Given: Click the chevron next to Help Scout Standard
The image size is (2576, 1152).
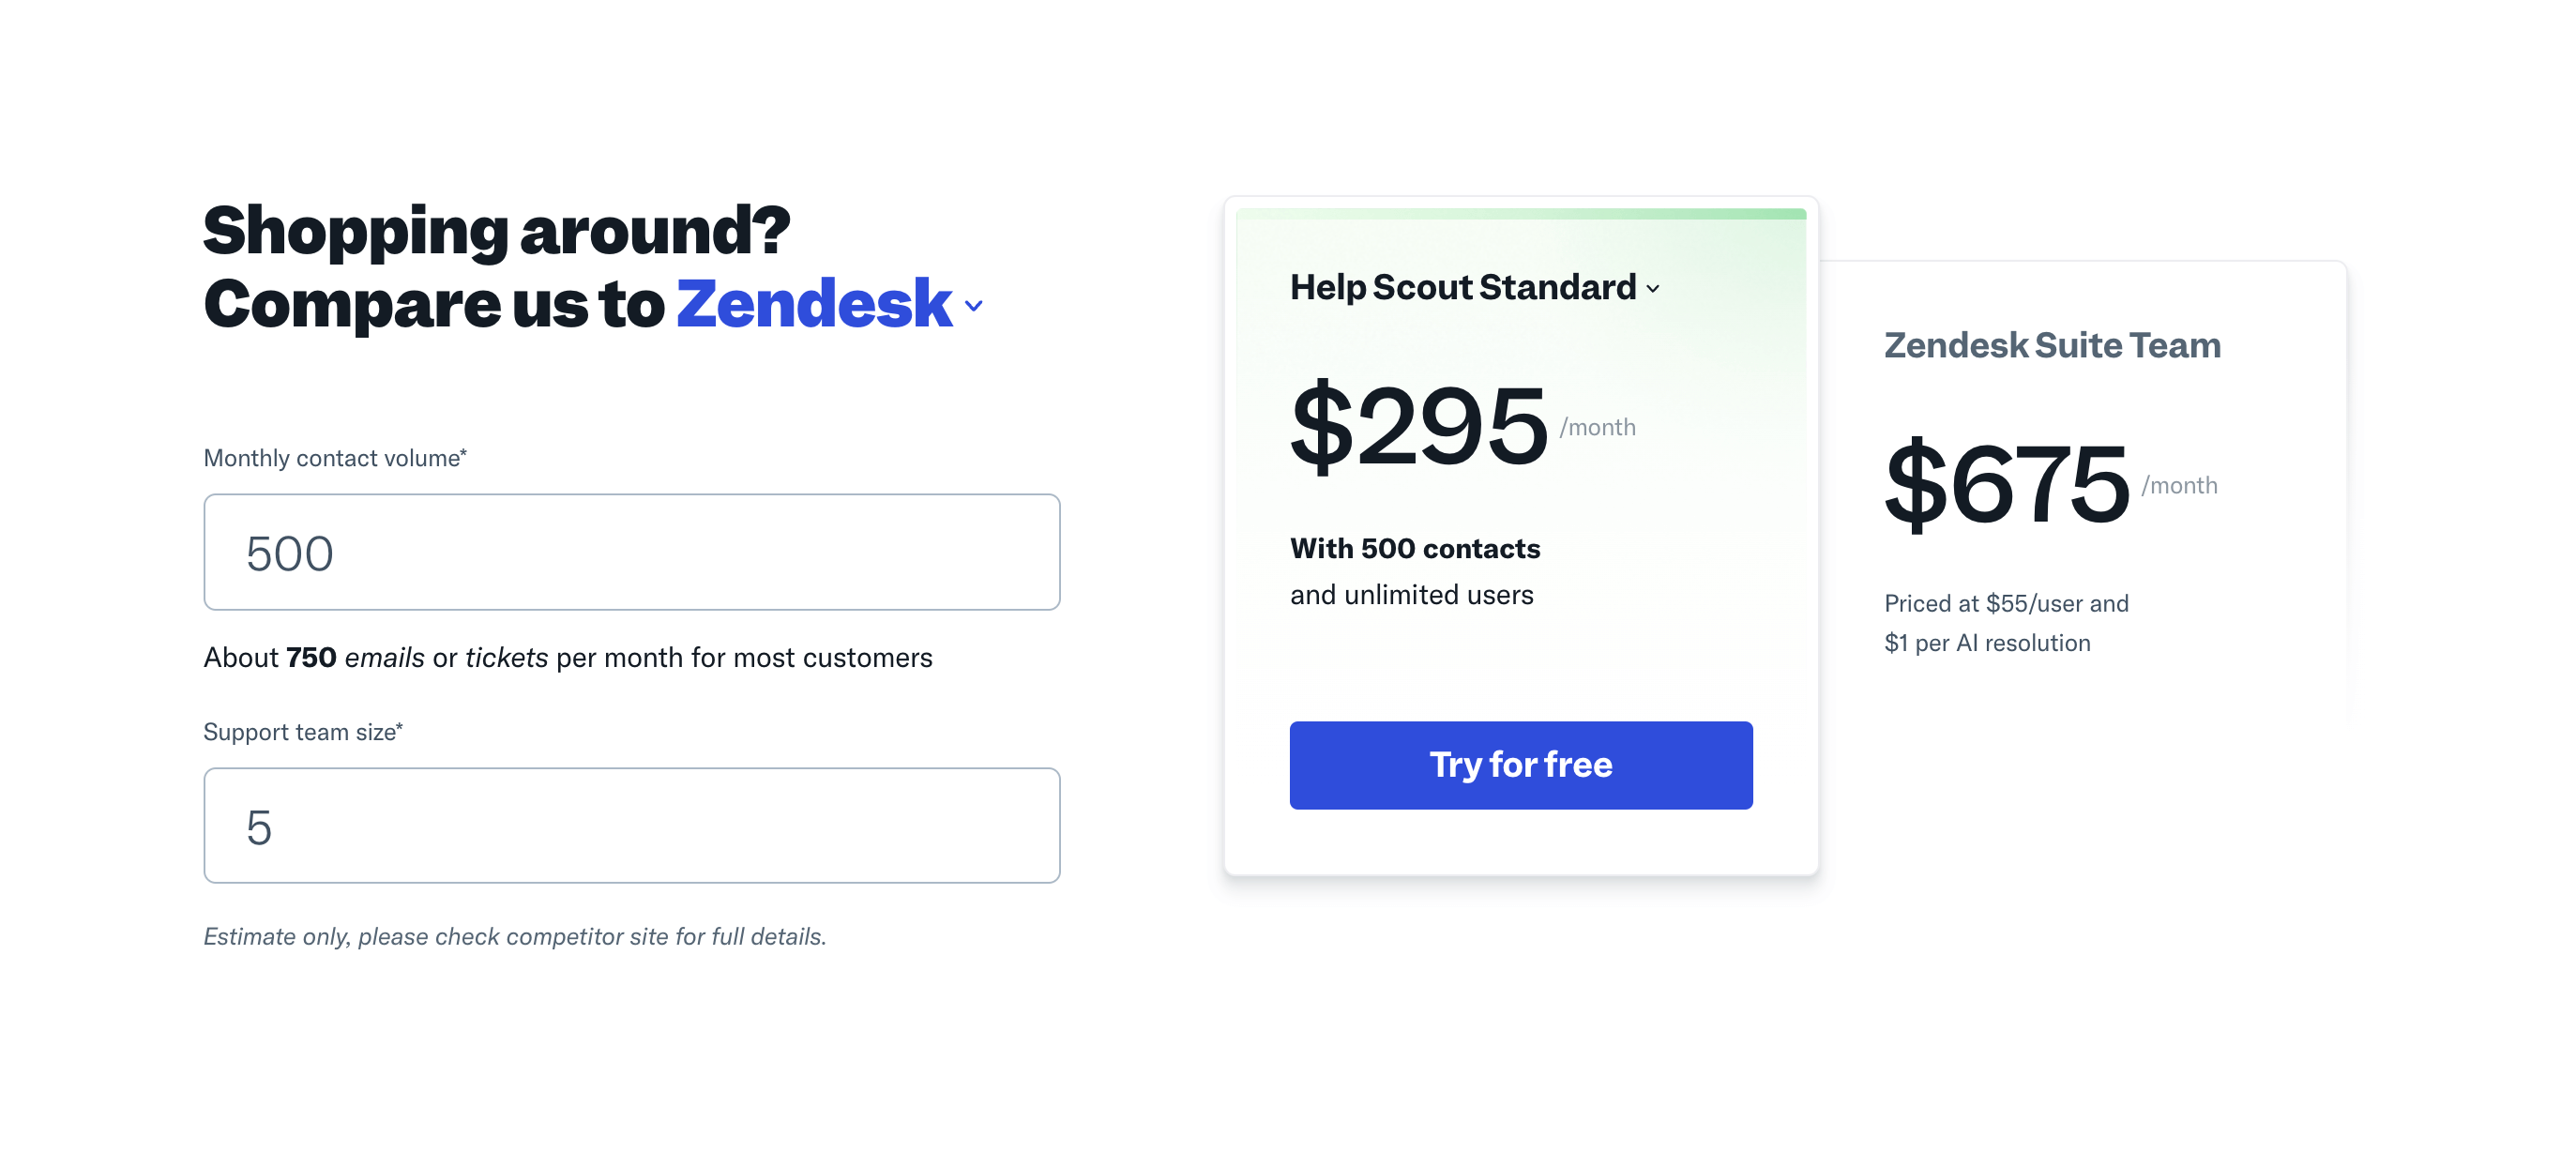Looking at the screenshot, I should click(x=1653, y=289).
